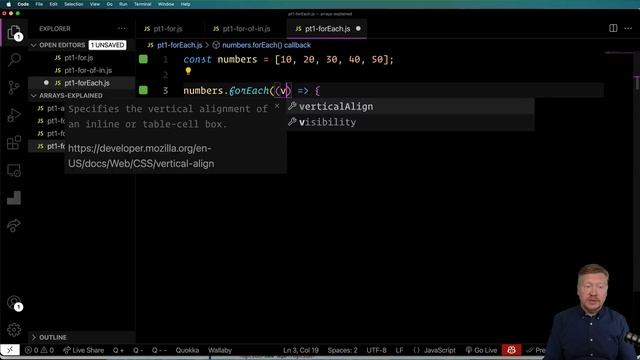The image size is (640, 360).
Task: Open the Go menu
Action: pos(109,4)
